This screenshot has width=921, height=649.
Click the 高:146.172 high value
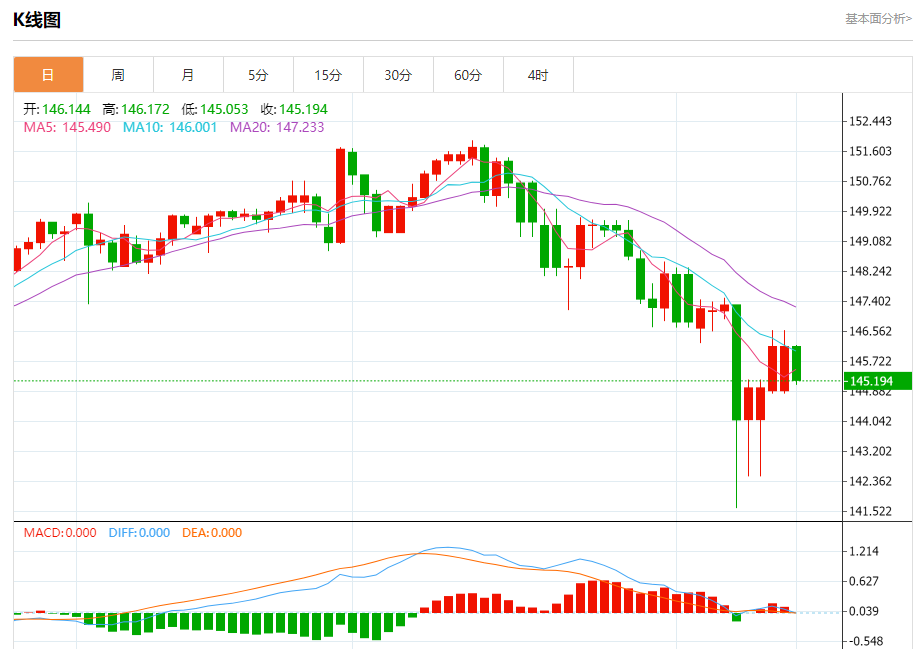(x=136, y=109)
